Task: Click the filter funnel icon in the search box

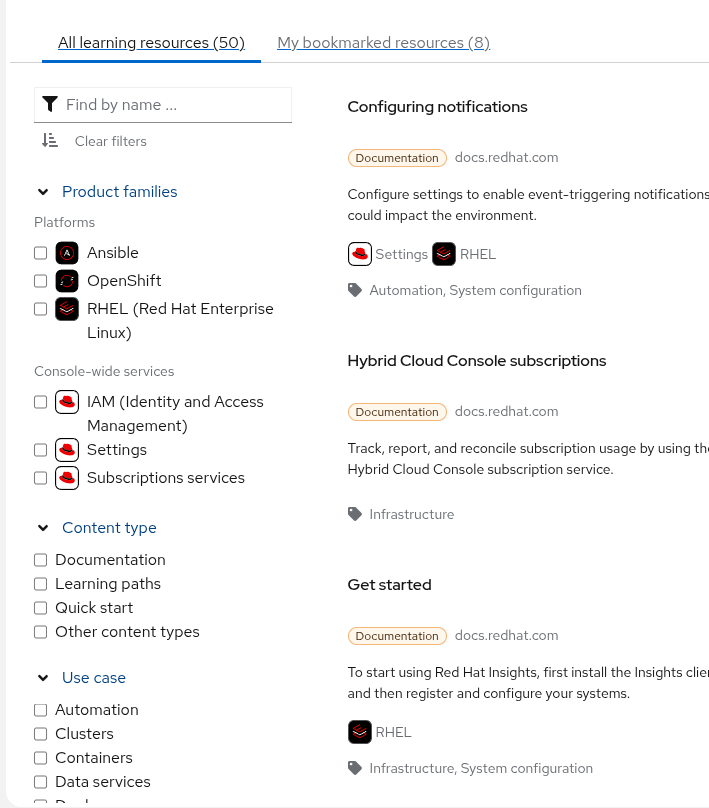Action: (x=51, y=104)
